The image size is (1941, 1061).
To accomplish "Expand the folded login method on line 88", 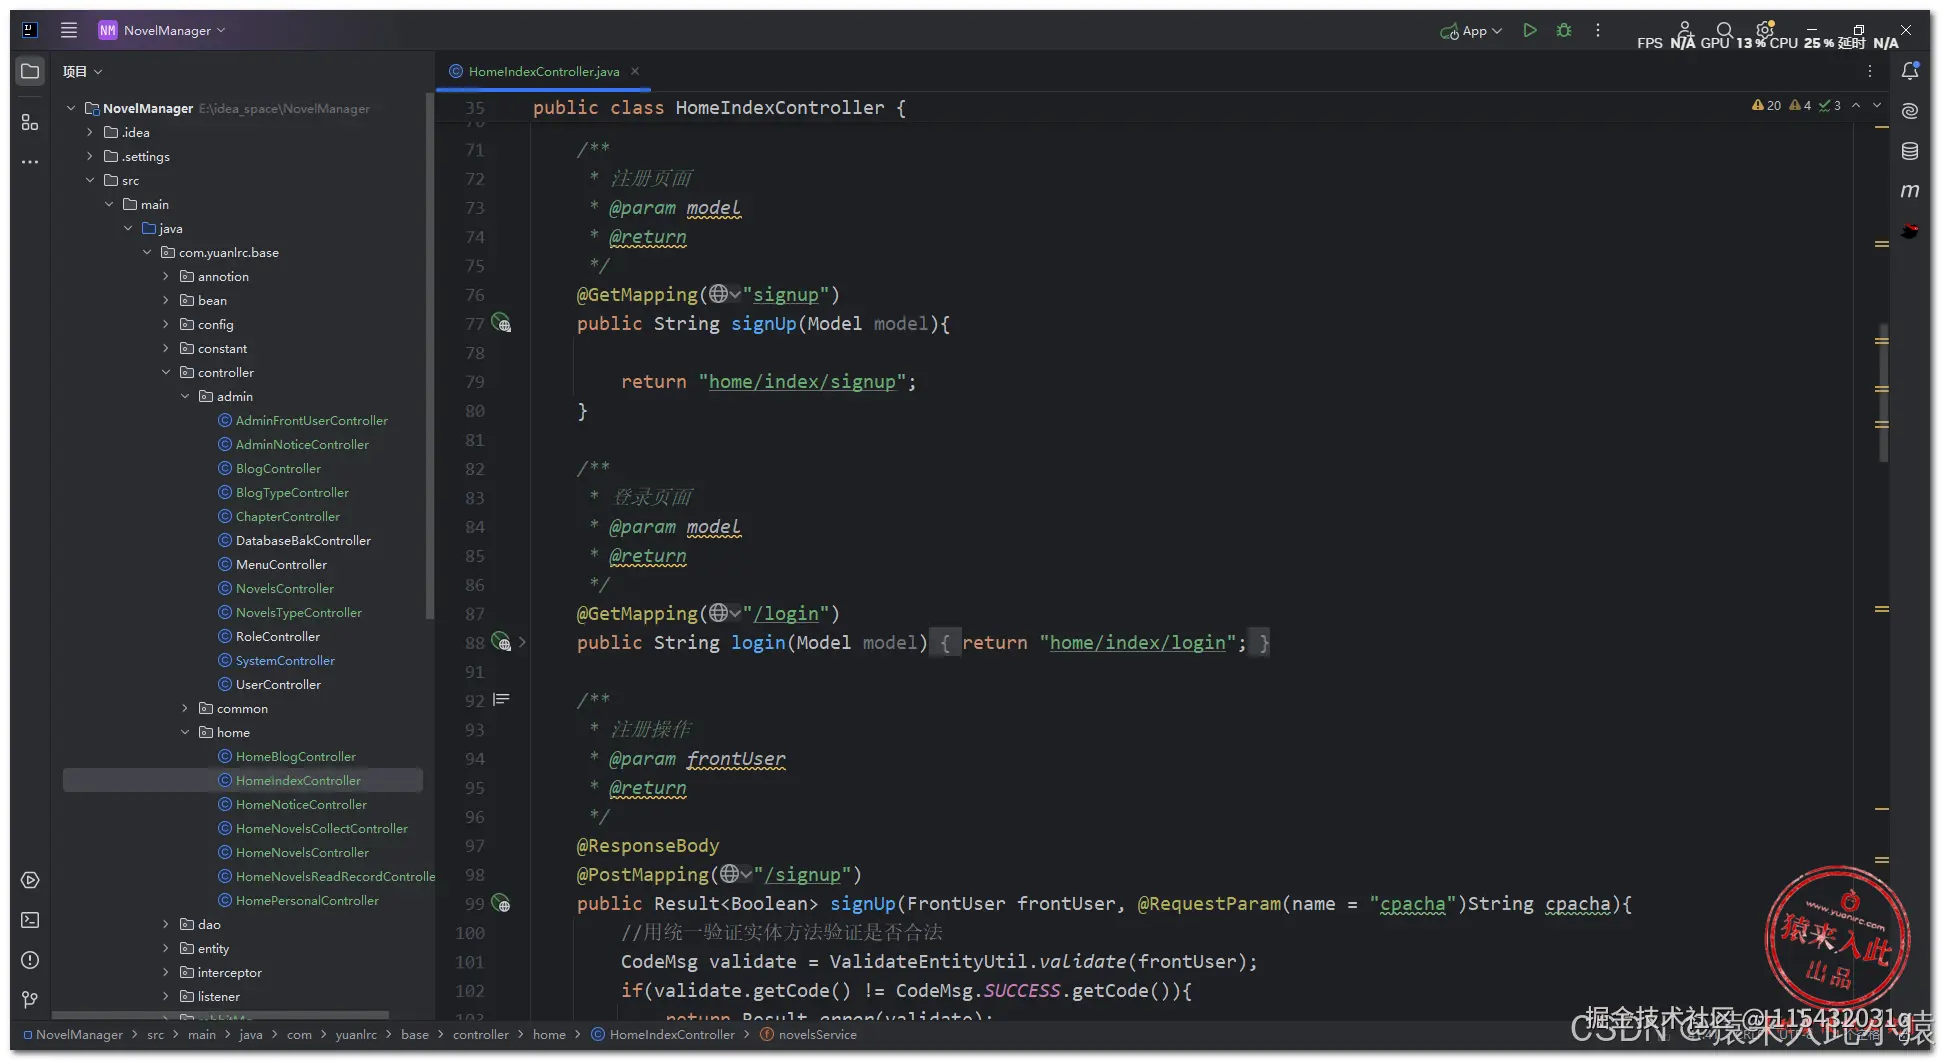I will [x=522, y=643].
